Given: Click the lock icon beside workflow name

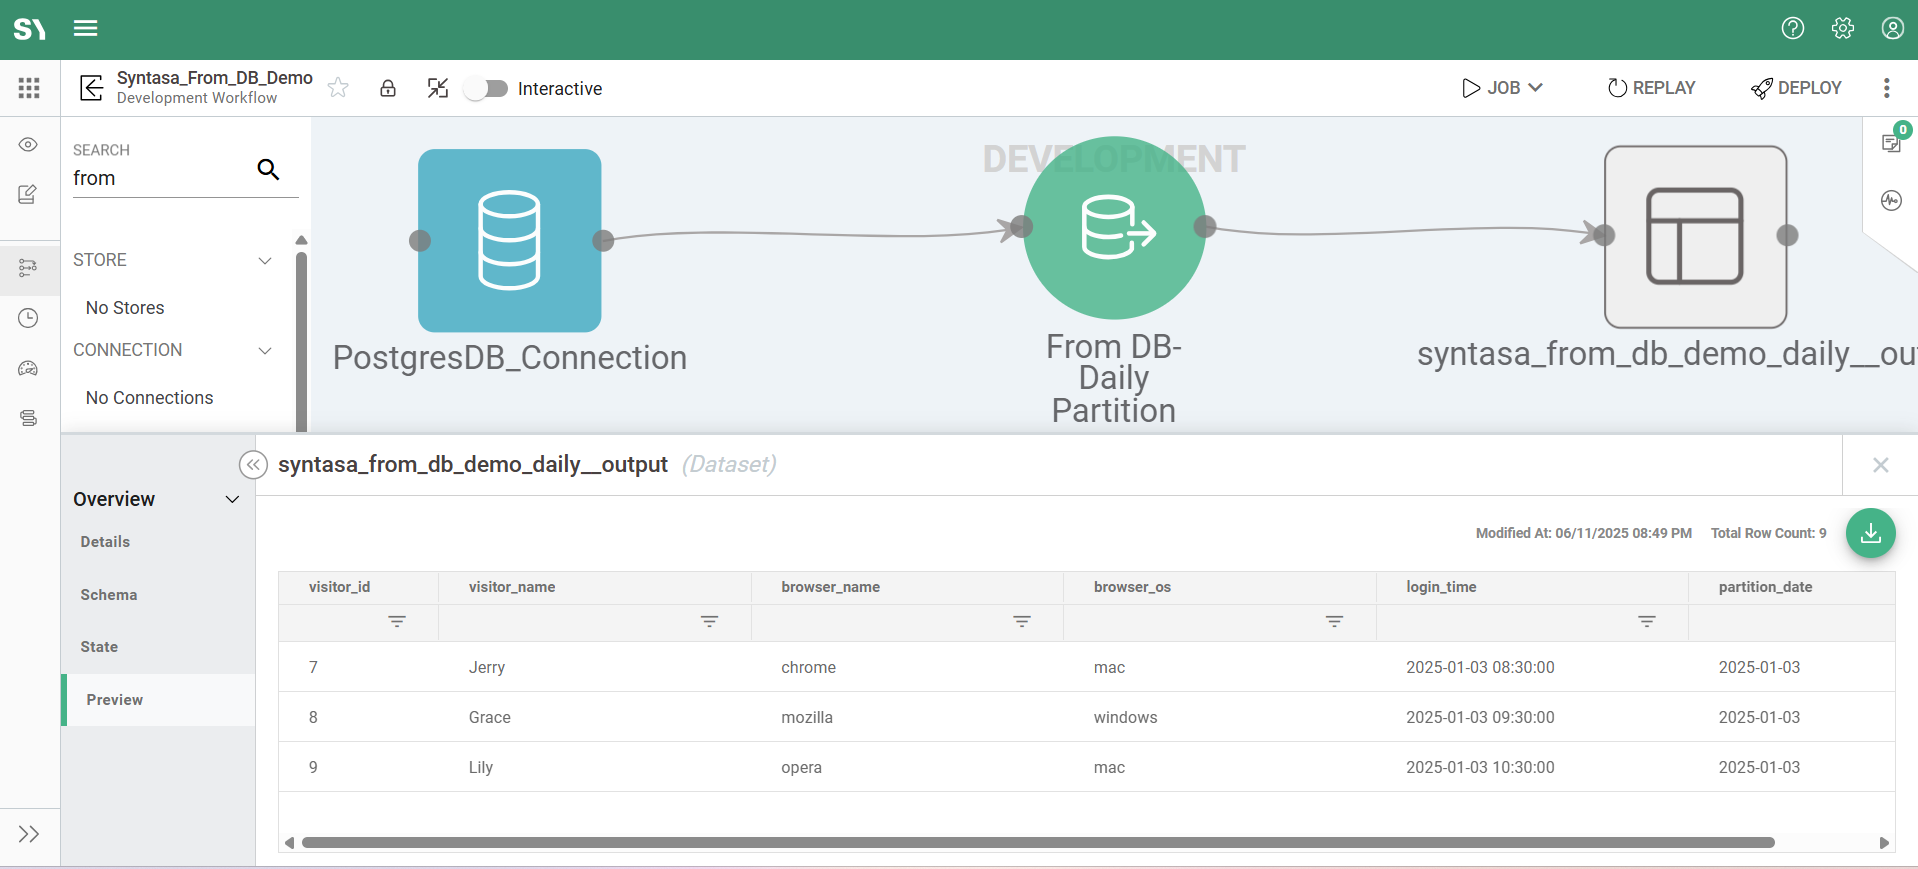Looking at the screenshot, I should 388,88.
